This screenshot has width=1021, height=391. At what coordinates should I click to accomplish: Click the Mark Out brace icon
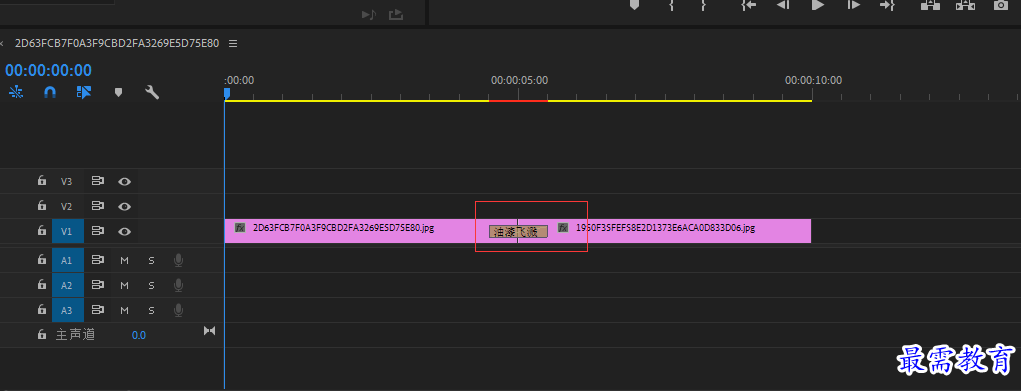coord(704,5)
